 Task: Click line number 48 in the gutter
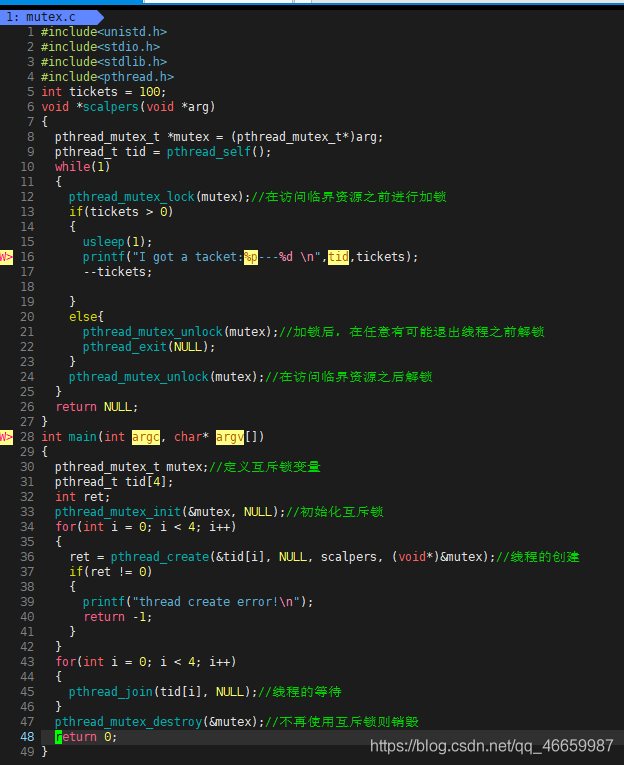(x=27, y=737)
